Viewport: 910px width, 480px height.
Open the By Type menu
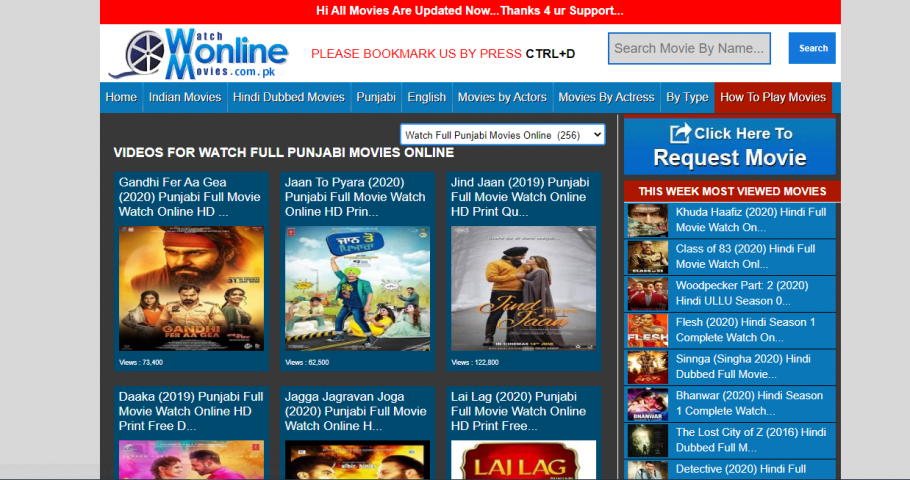click(x=687, y=97)
